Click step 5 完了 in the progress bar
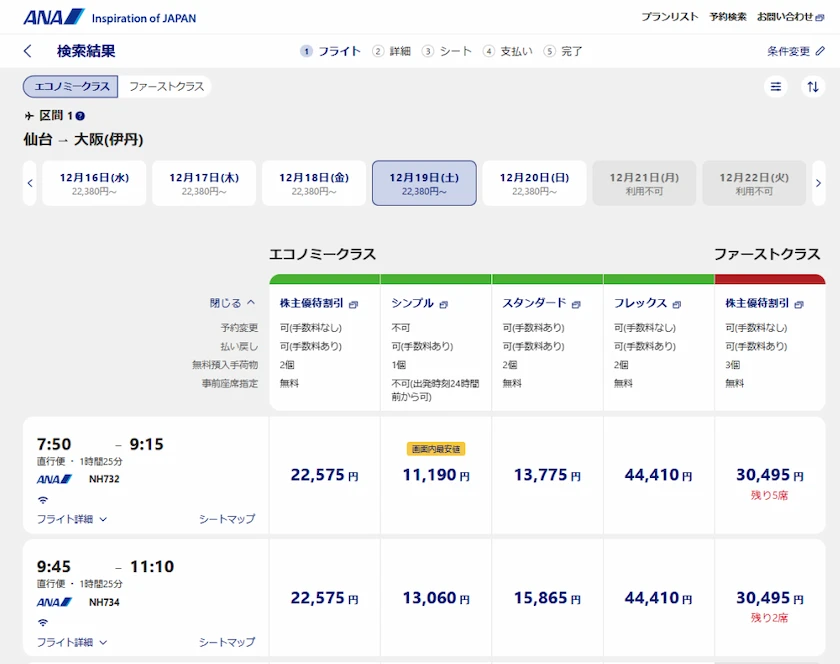 point(562,51)
